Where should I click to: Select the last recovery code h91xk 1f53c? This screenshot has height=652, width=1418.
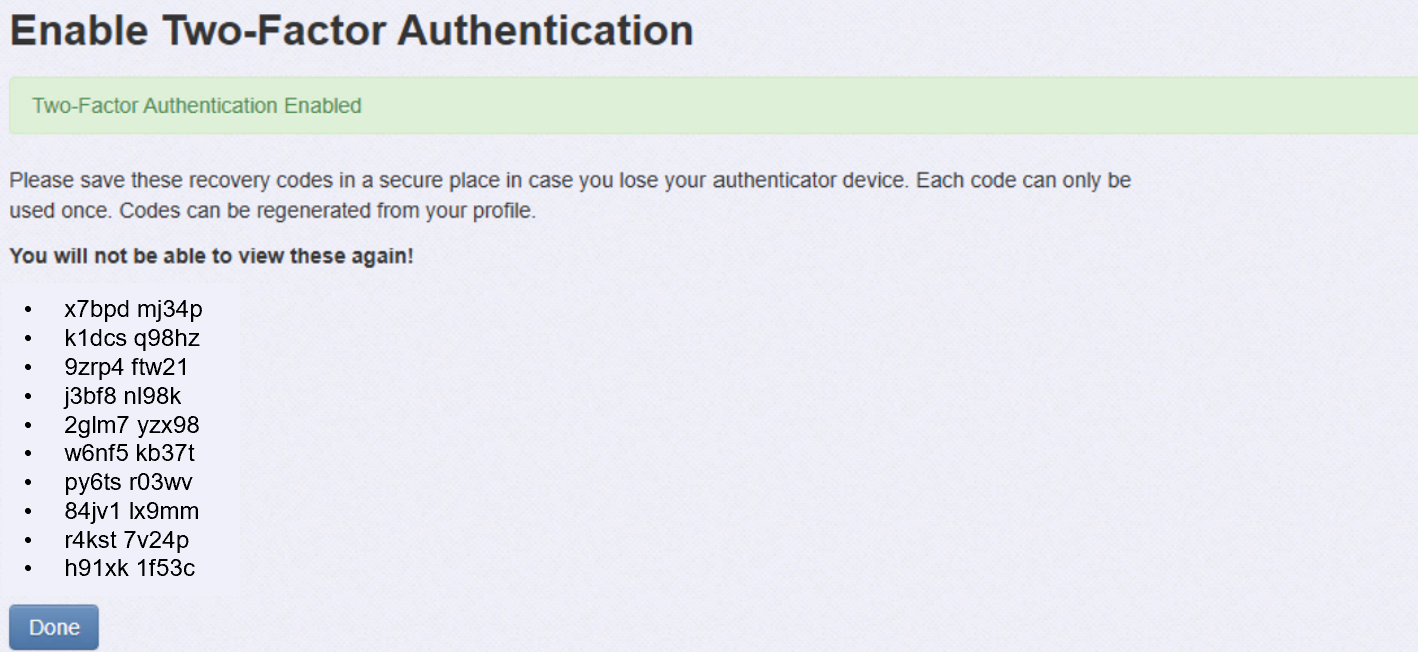130,570
